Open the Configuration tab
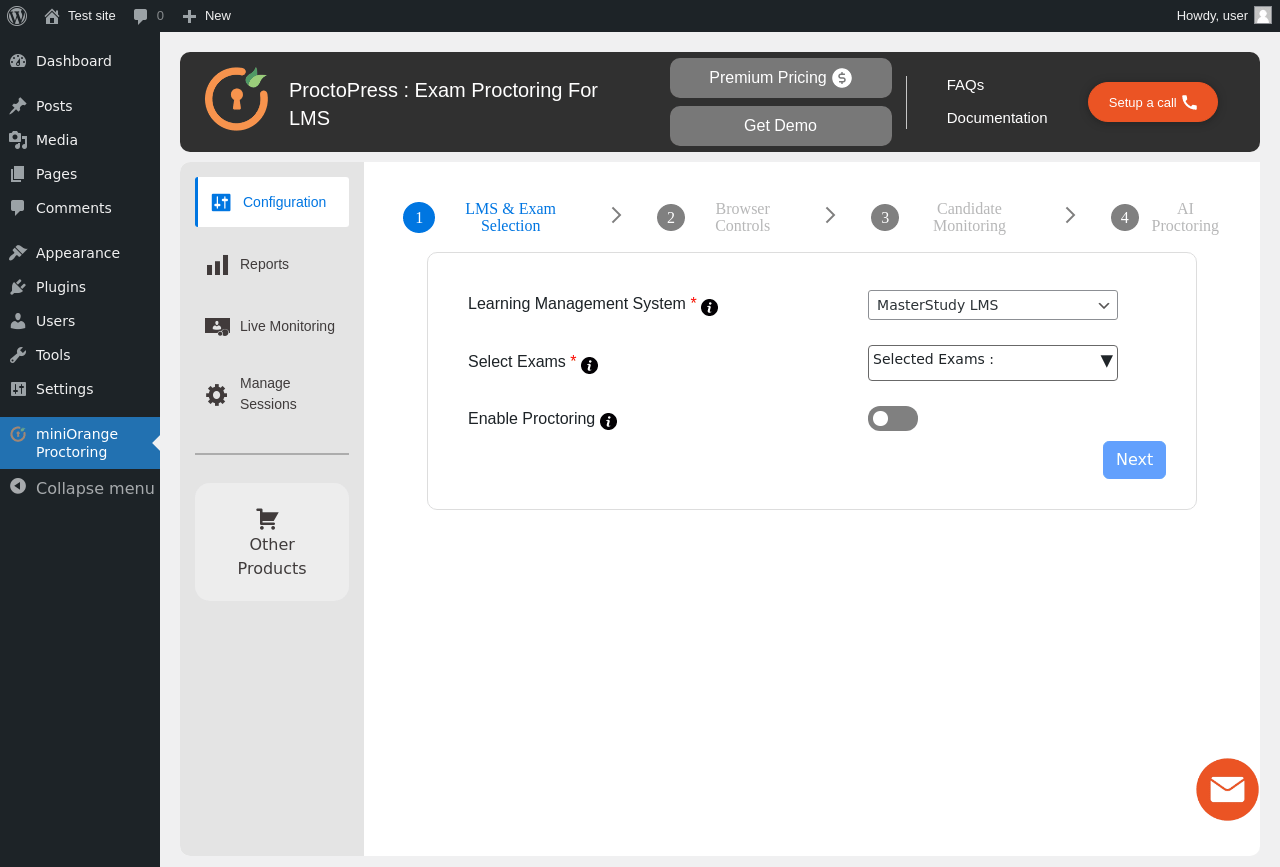The image size is (1280, 867). 272,202
